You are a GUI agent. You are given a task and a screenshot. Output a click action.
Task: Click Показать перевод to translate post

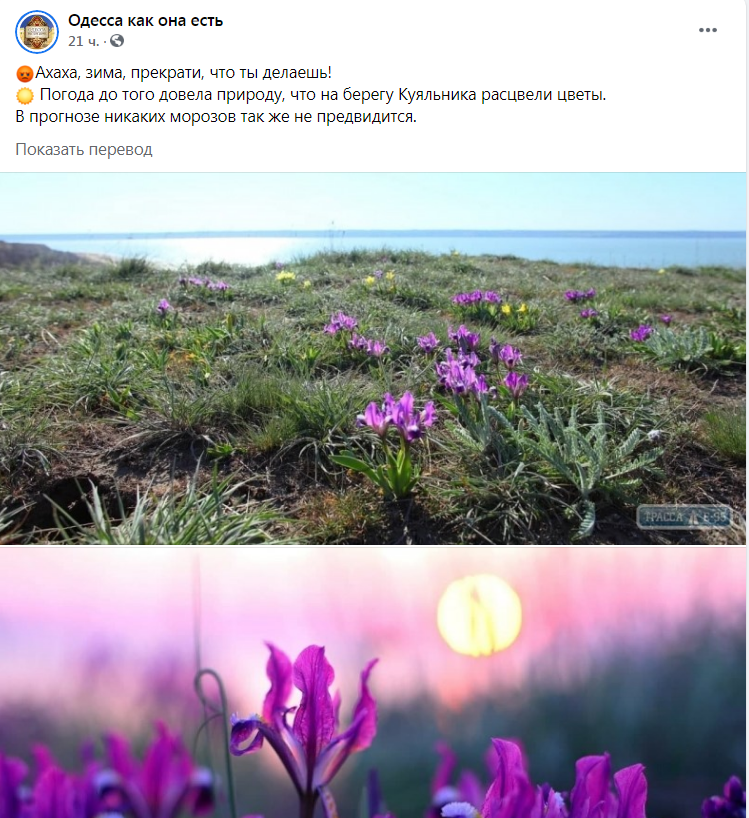[84, 149]
